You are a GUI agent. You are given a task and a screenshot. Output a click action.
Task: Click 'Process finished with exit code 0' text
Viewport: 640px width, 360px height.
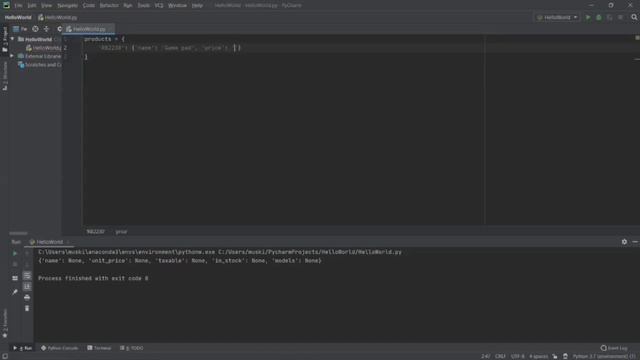tap(93, 278)
